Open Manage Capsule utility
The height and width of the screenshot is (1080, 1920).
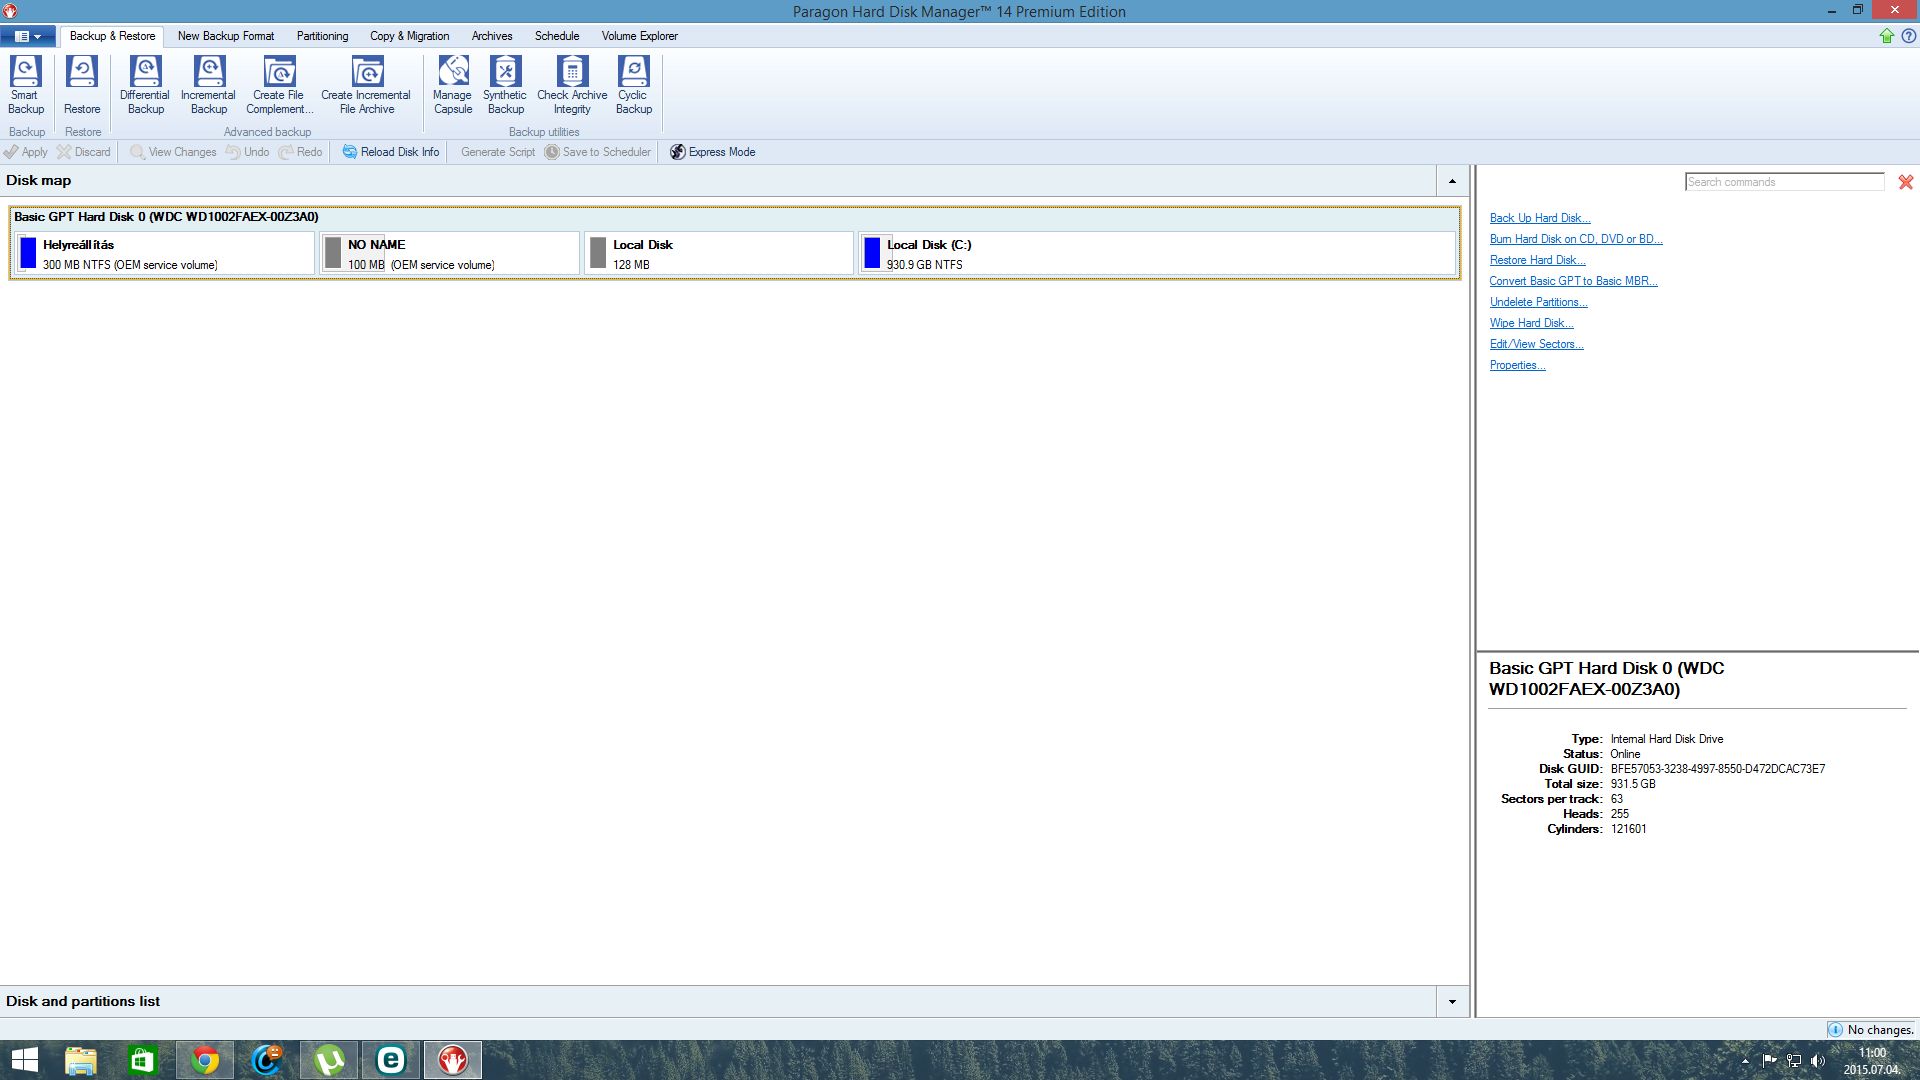tap(453, 85)
